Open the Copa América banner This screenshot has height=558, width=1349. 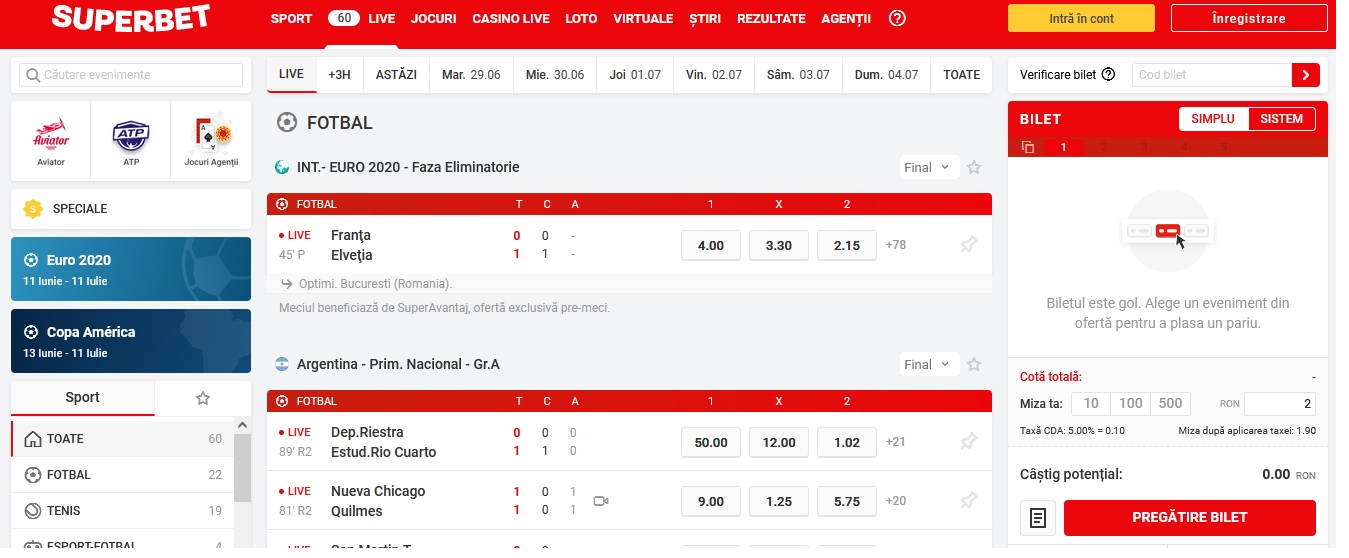(x=131, y=341)
